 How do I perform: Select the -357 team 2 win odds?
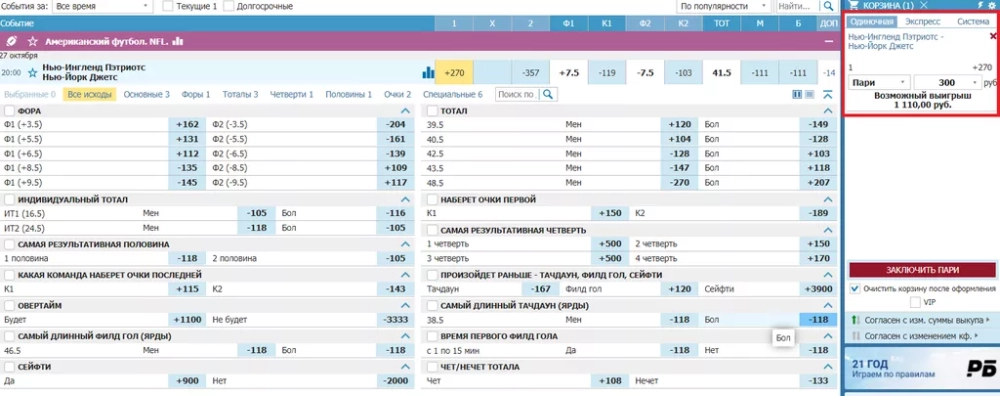pyautogui.click(x=530, y=73)
